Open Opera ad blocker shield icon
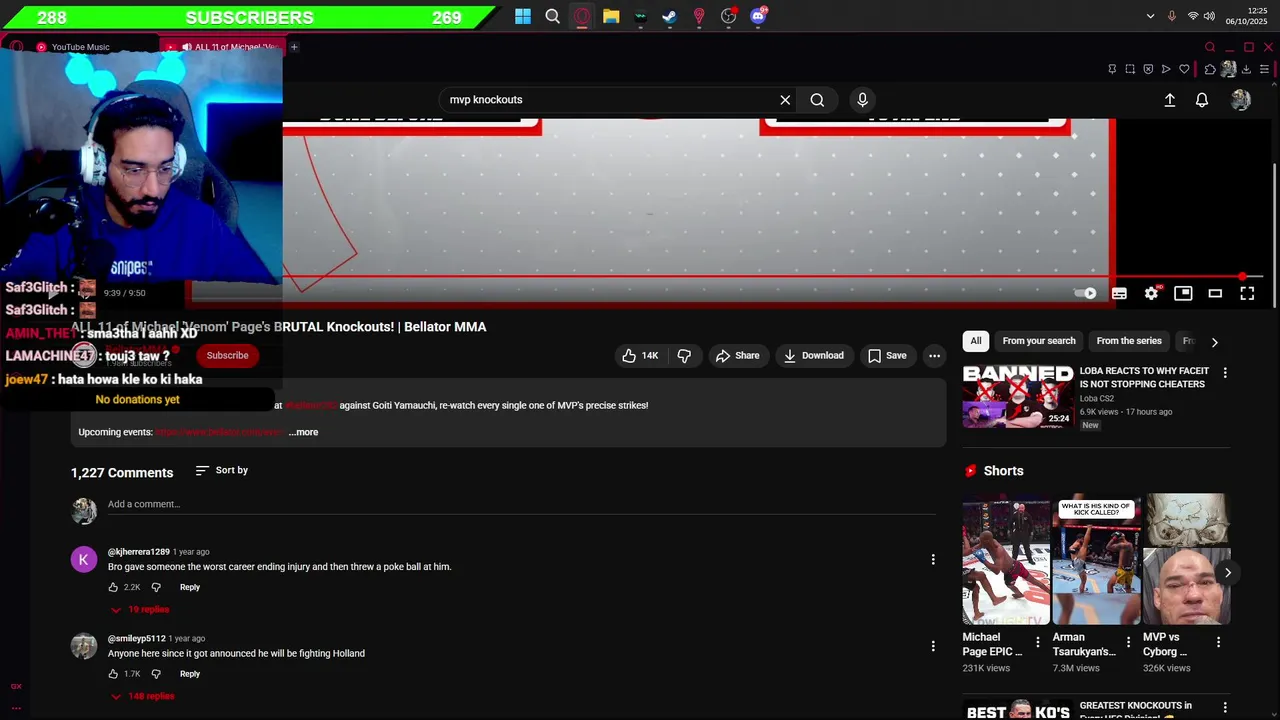This screenshot has height=720, width=1280. tap(1148, 69)
